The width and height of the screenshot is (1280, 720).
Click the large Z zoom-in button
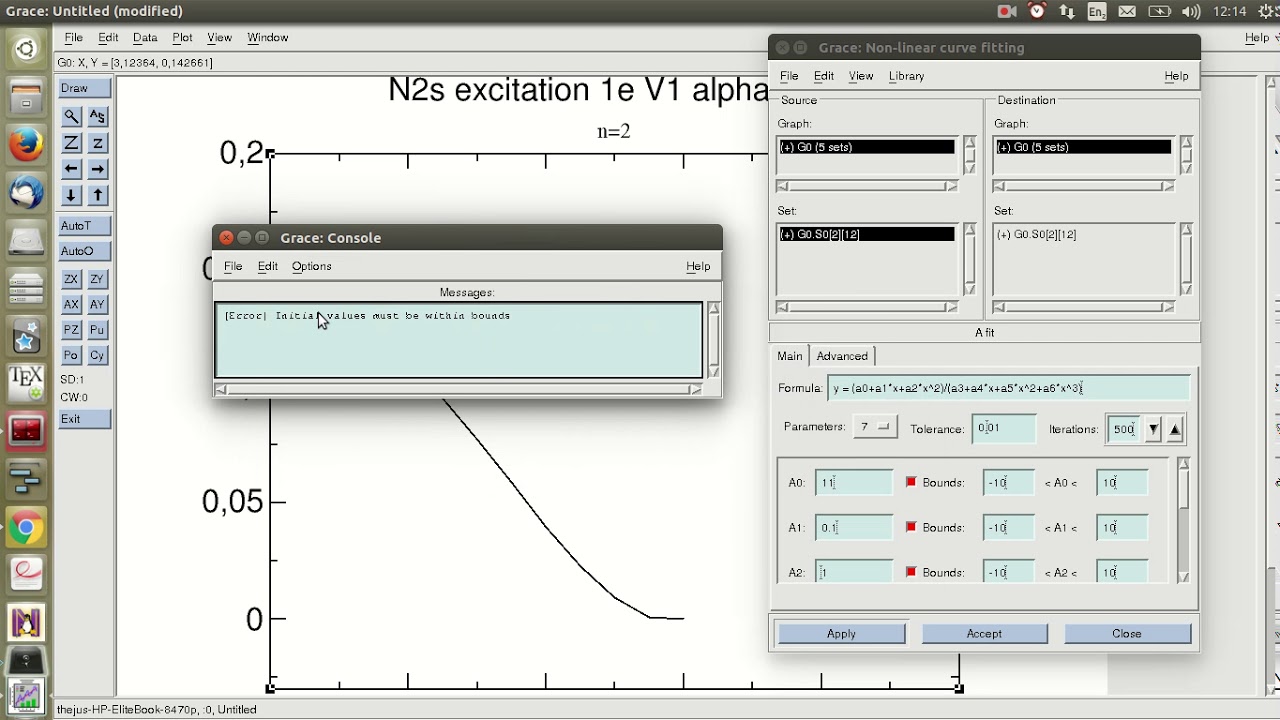tap(72, 143)
